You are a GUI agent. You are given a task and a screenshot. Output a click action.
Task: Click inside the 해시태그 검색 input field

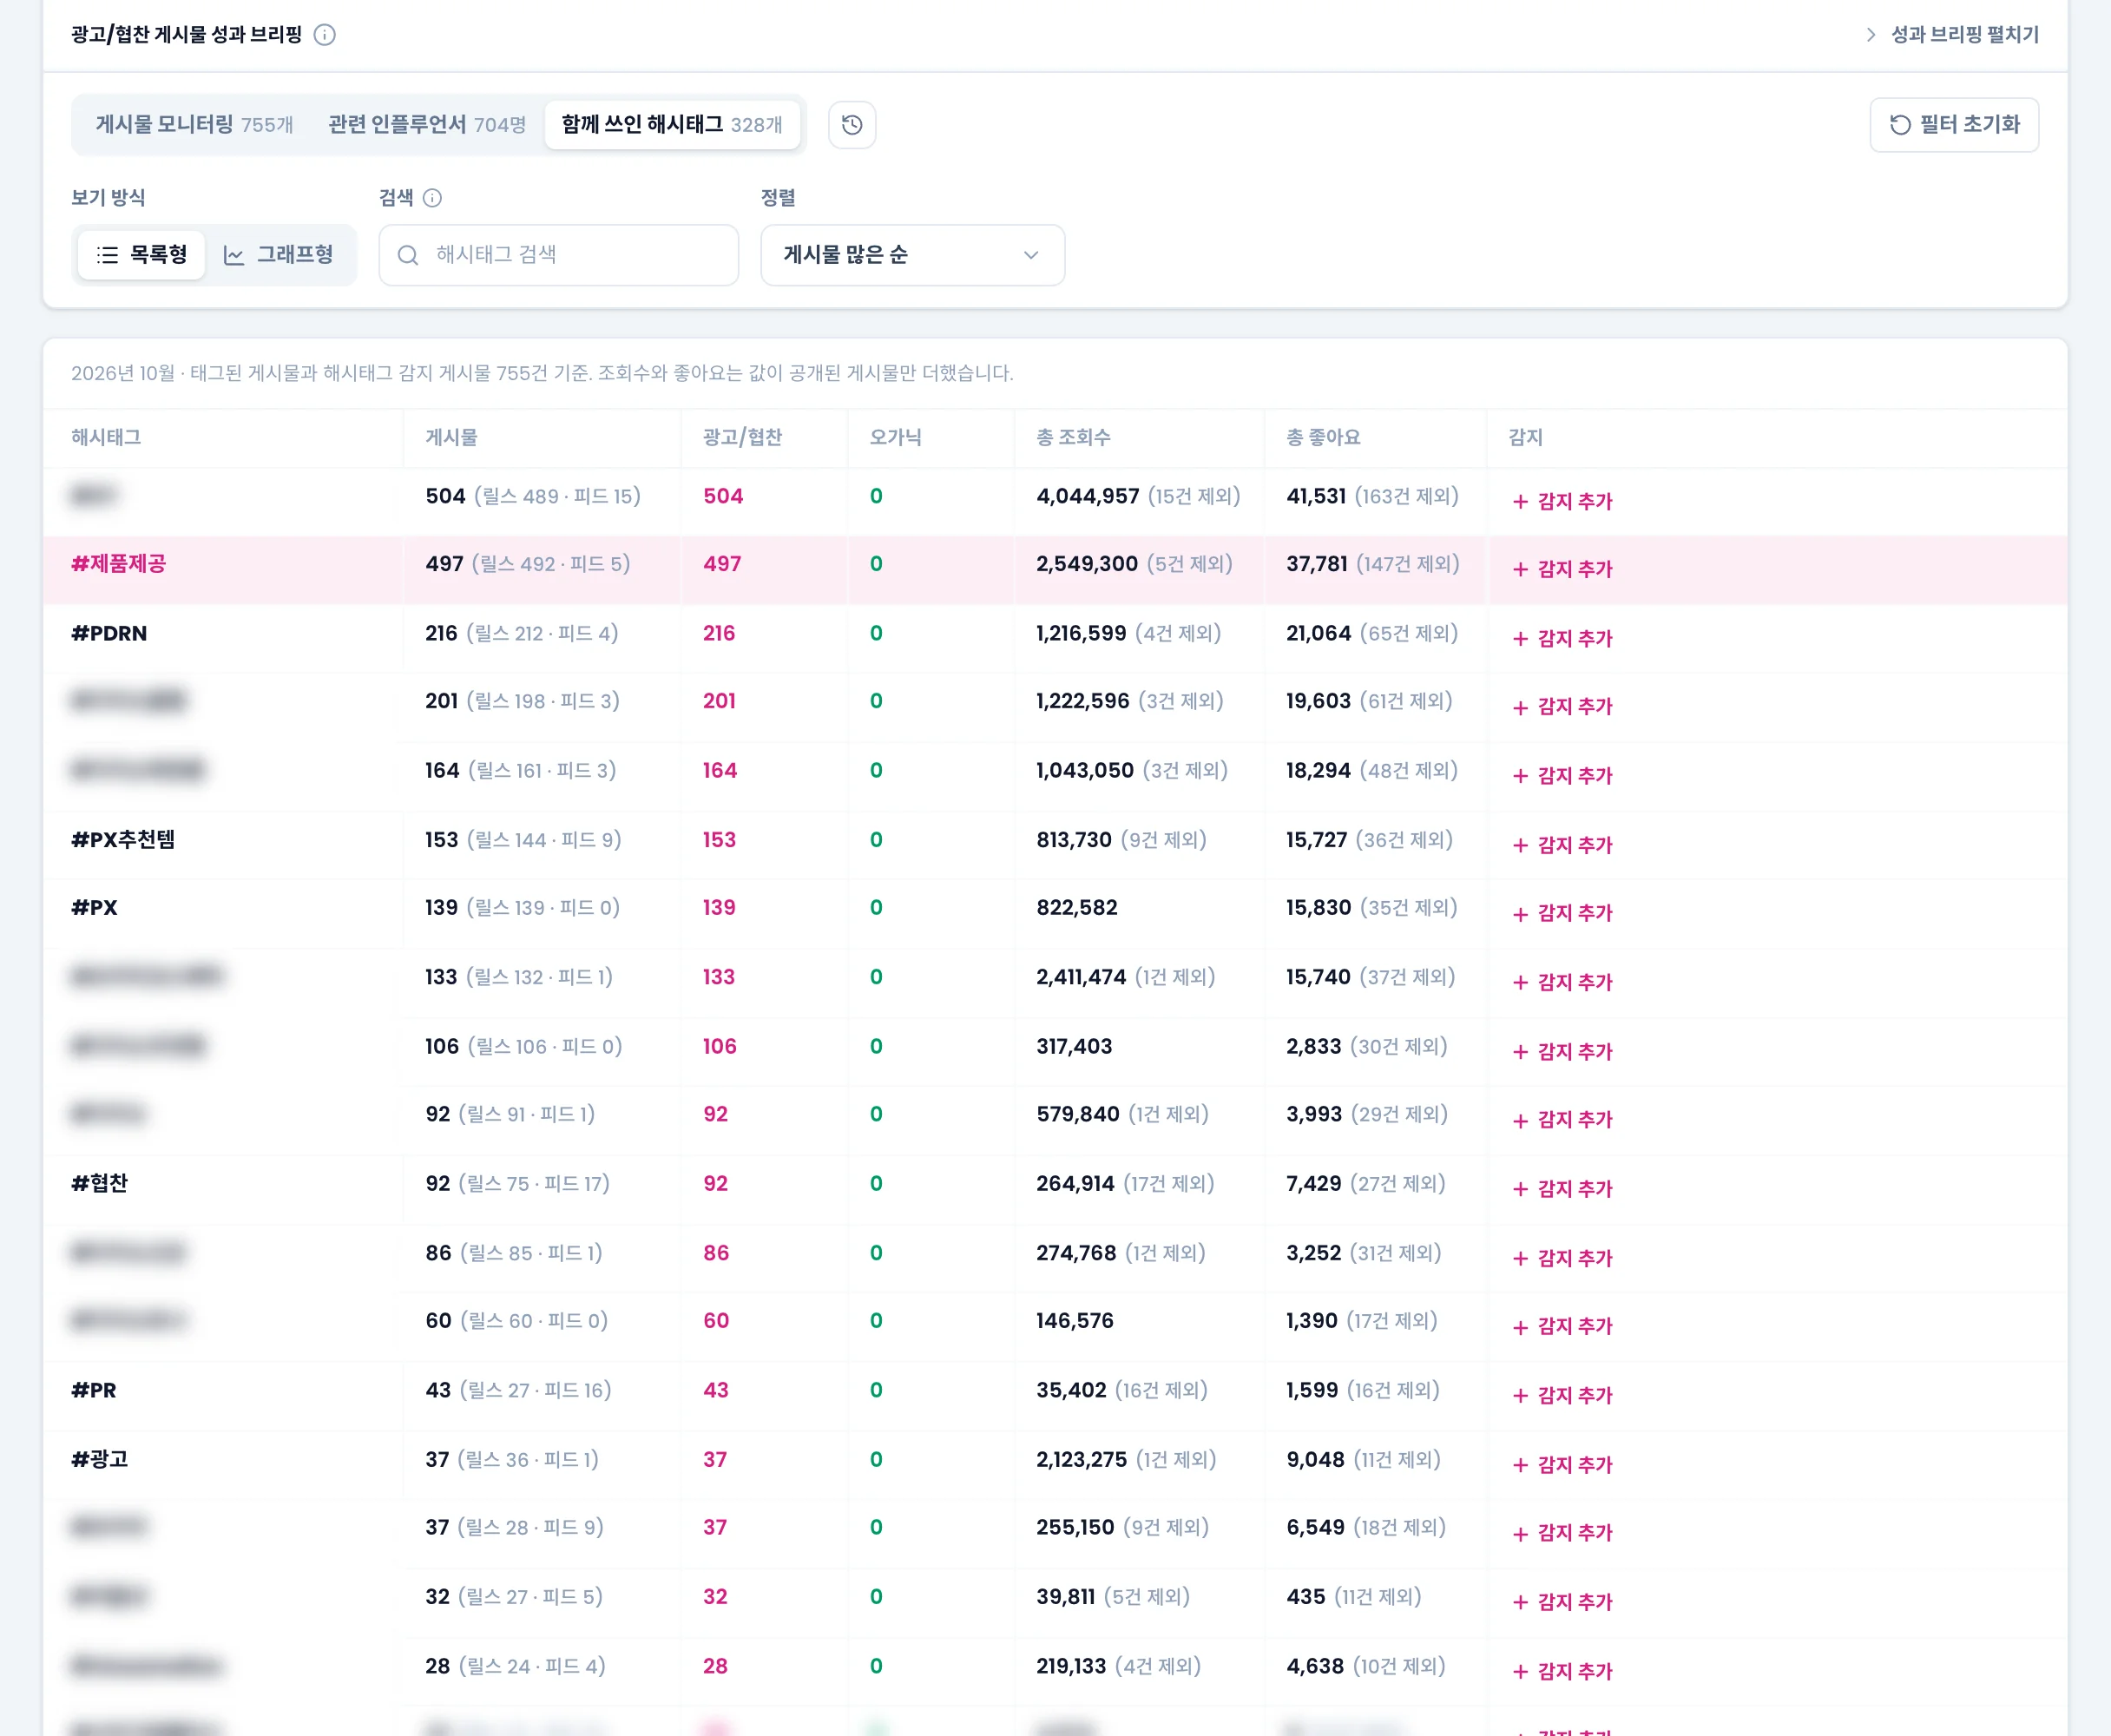[x=559, y=255]
